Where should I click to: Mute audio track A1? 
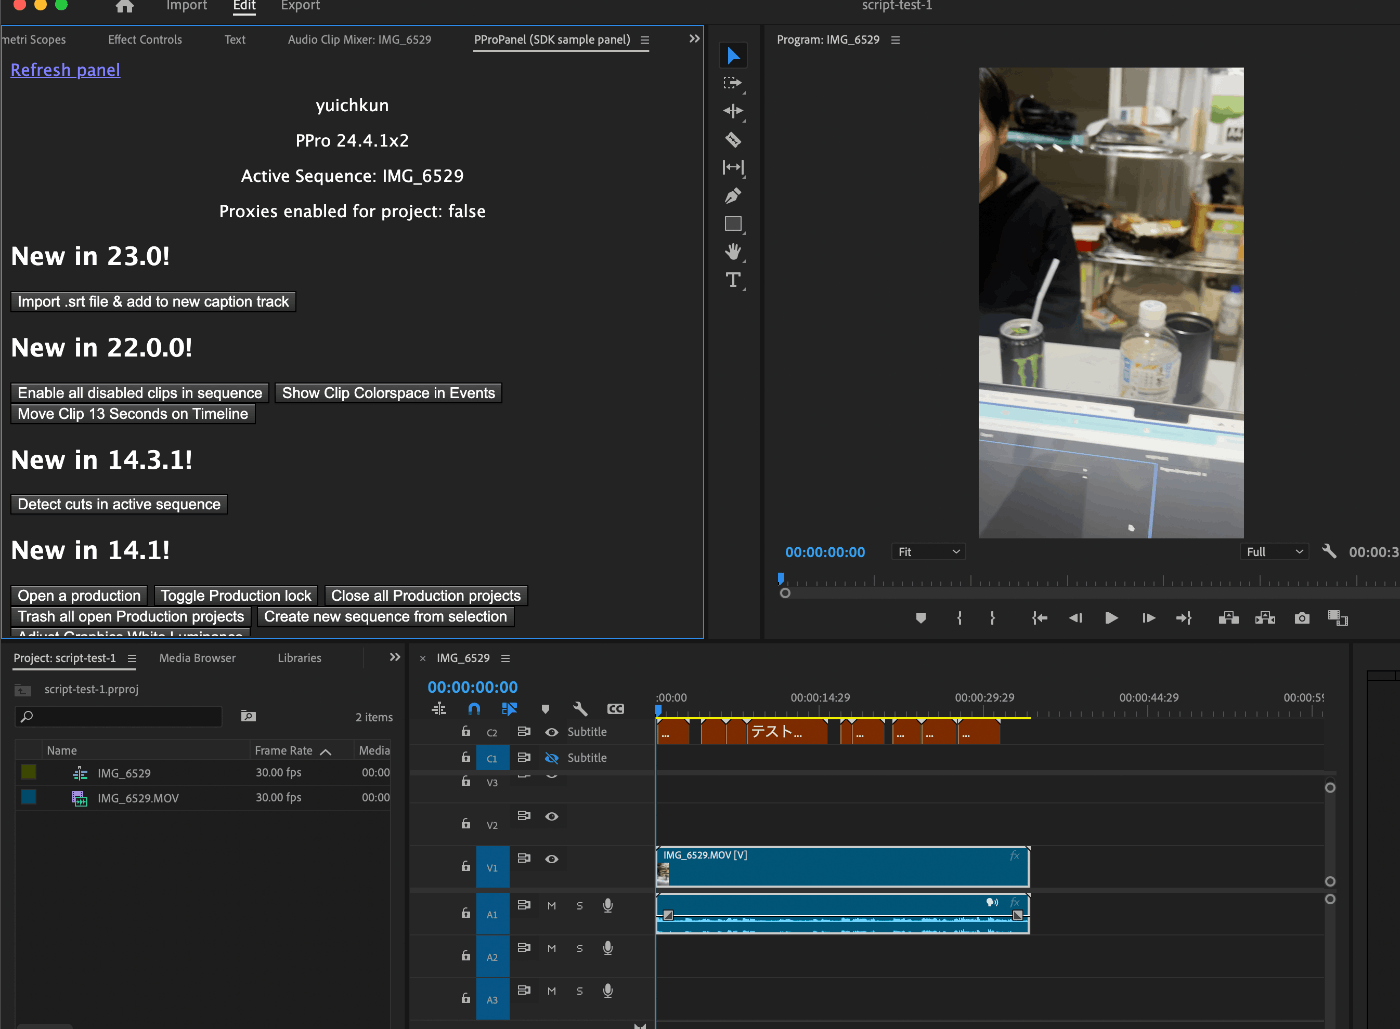click(551, 906)
